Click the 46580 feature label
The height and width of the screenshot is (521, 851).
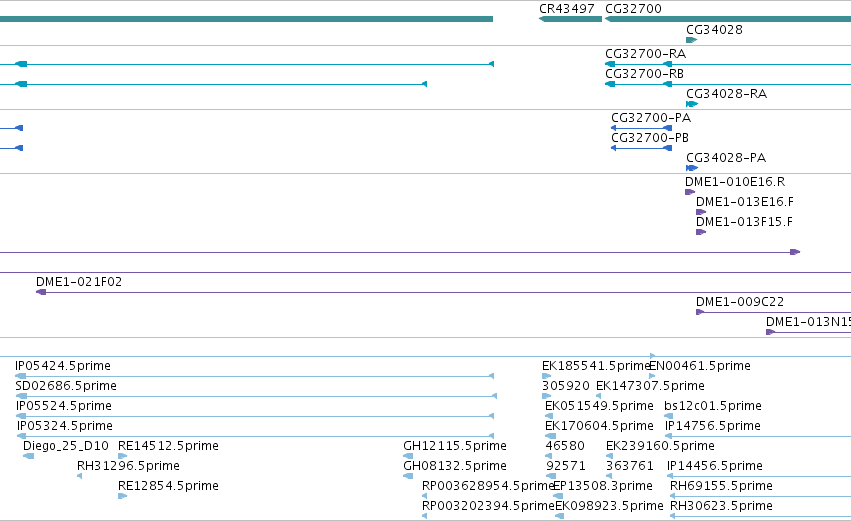[565, 446]
